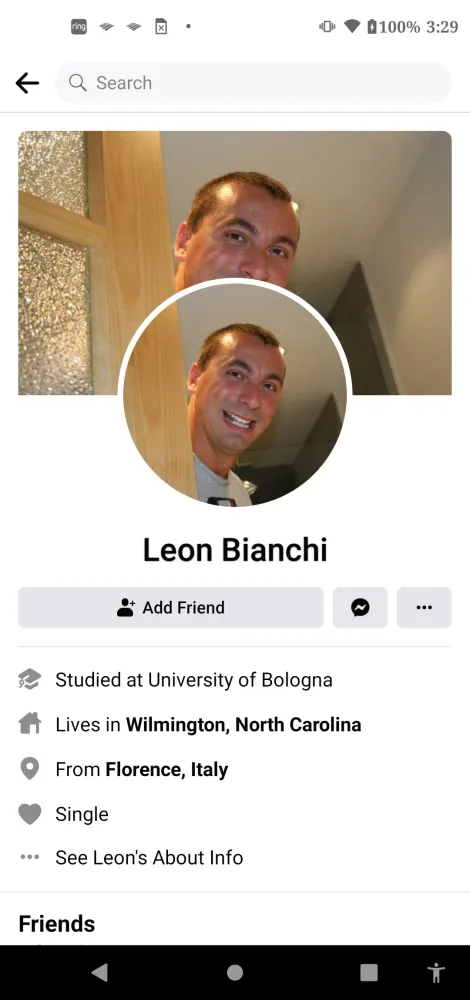470x1000 pixels.
Task: Open the three-dot more options button
Action: click(424, 608)
